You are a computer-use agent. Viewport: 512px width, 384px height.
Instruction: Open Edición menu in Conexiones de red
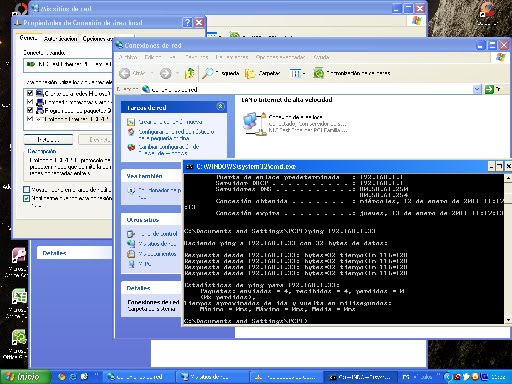pyautogui.click(x=153, y=57)
